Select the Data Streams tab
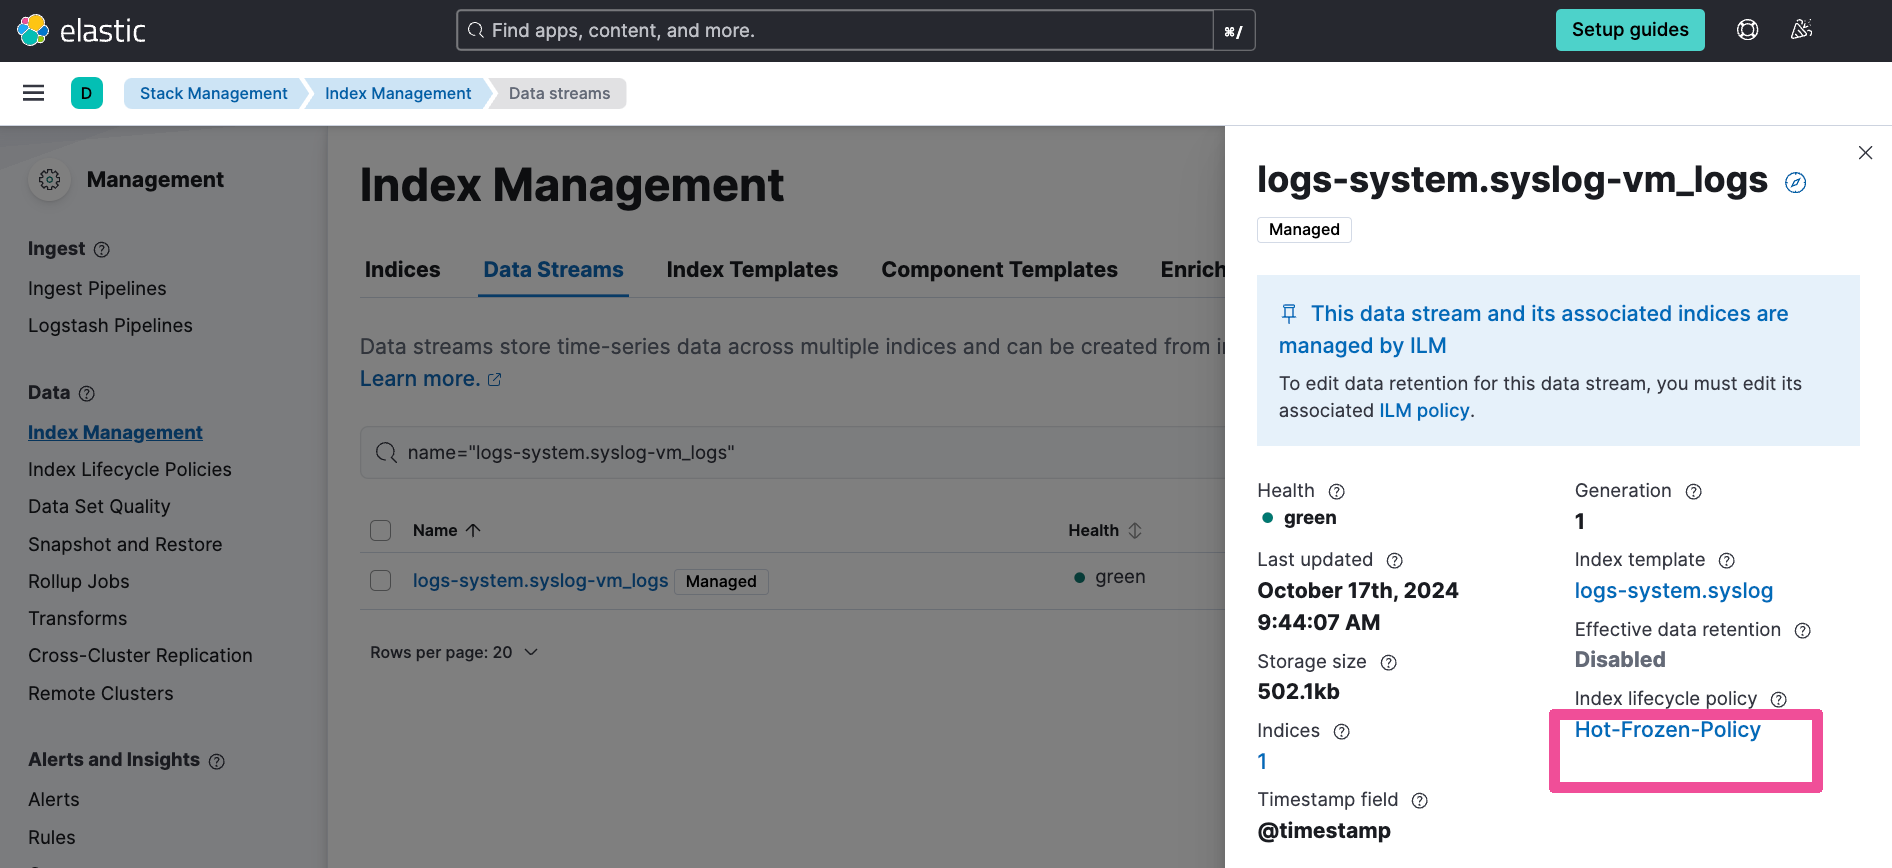 pyautogui.click(x=553, y=270)
